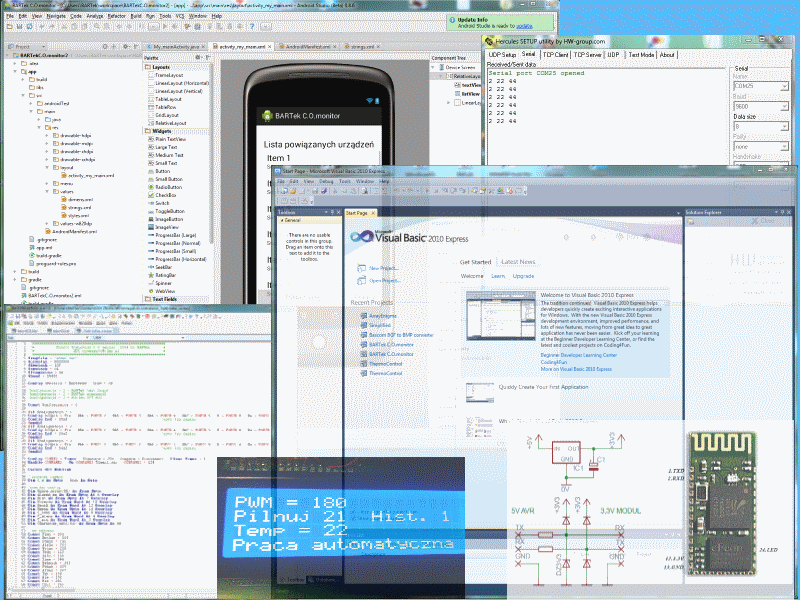Expand the General group in Toolbox panel
This screenshot has width=800, height=600.
282,220
